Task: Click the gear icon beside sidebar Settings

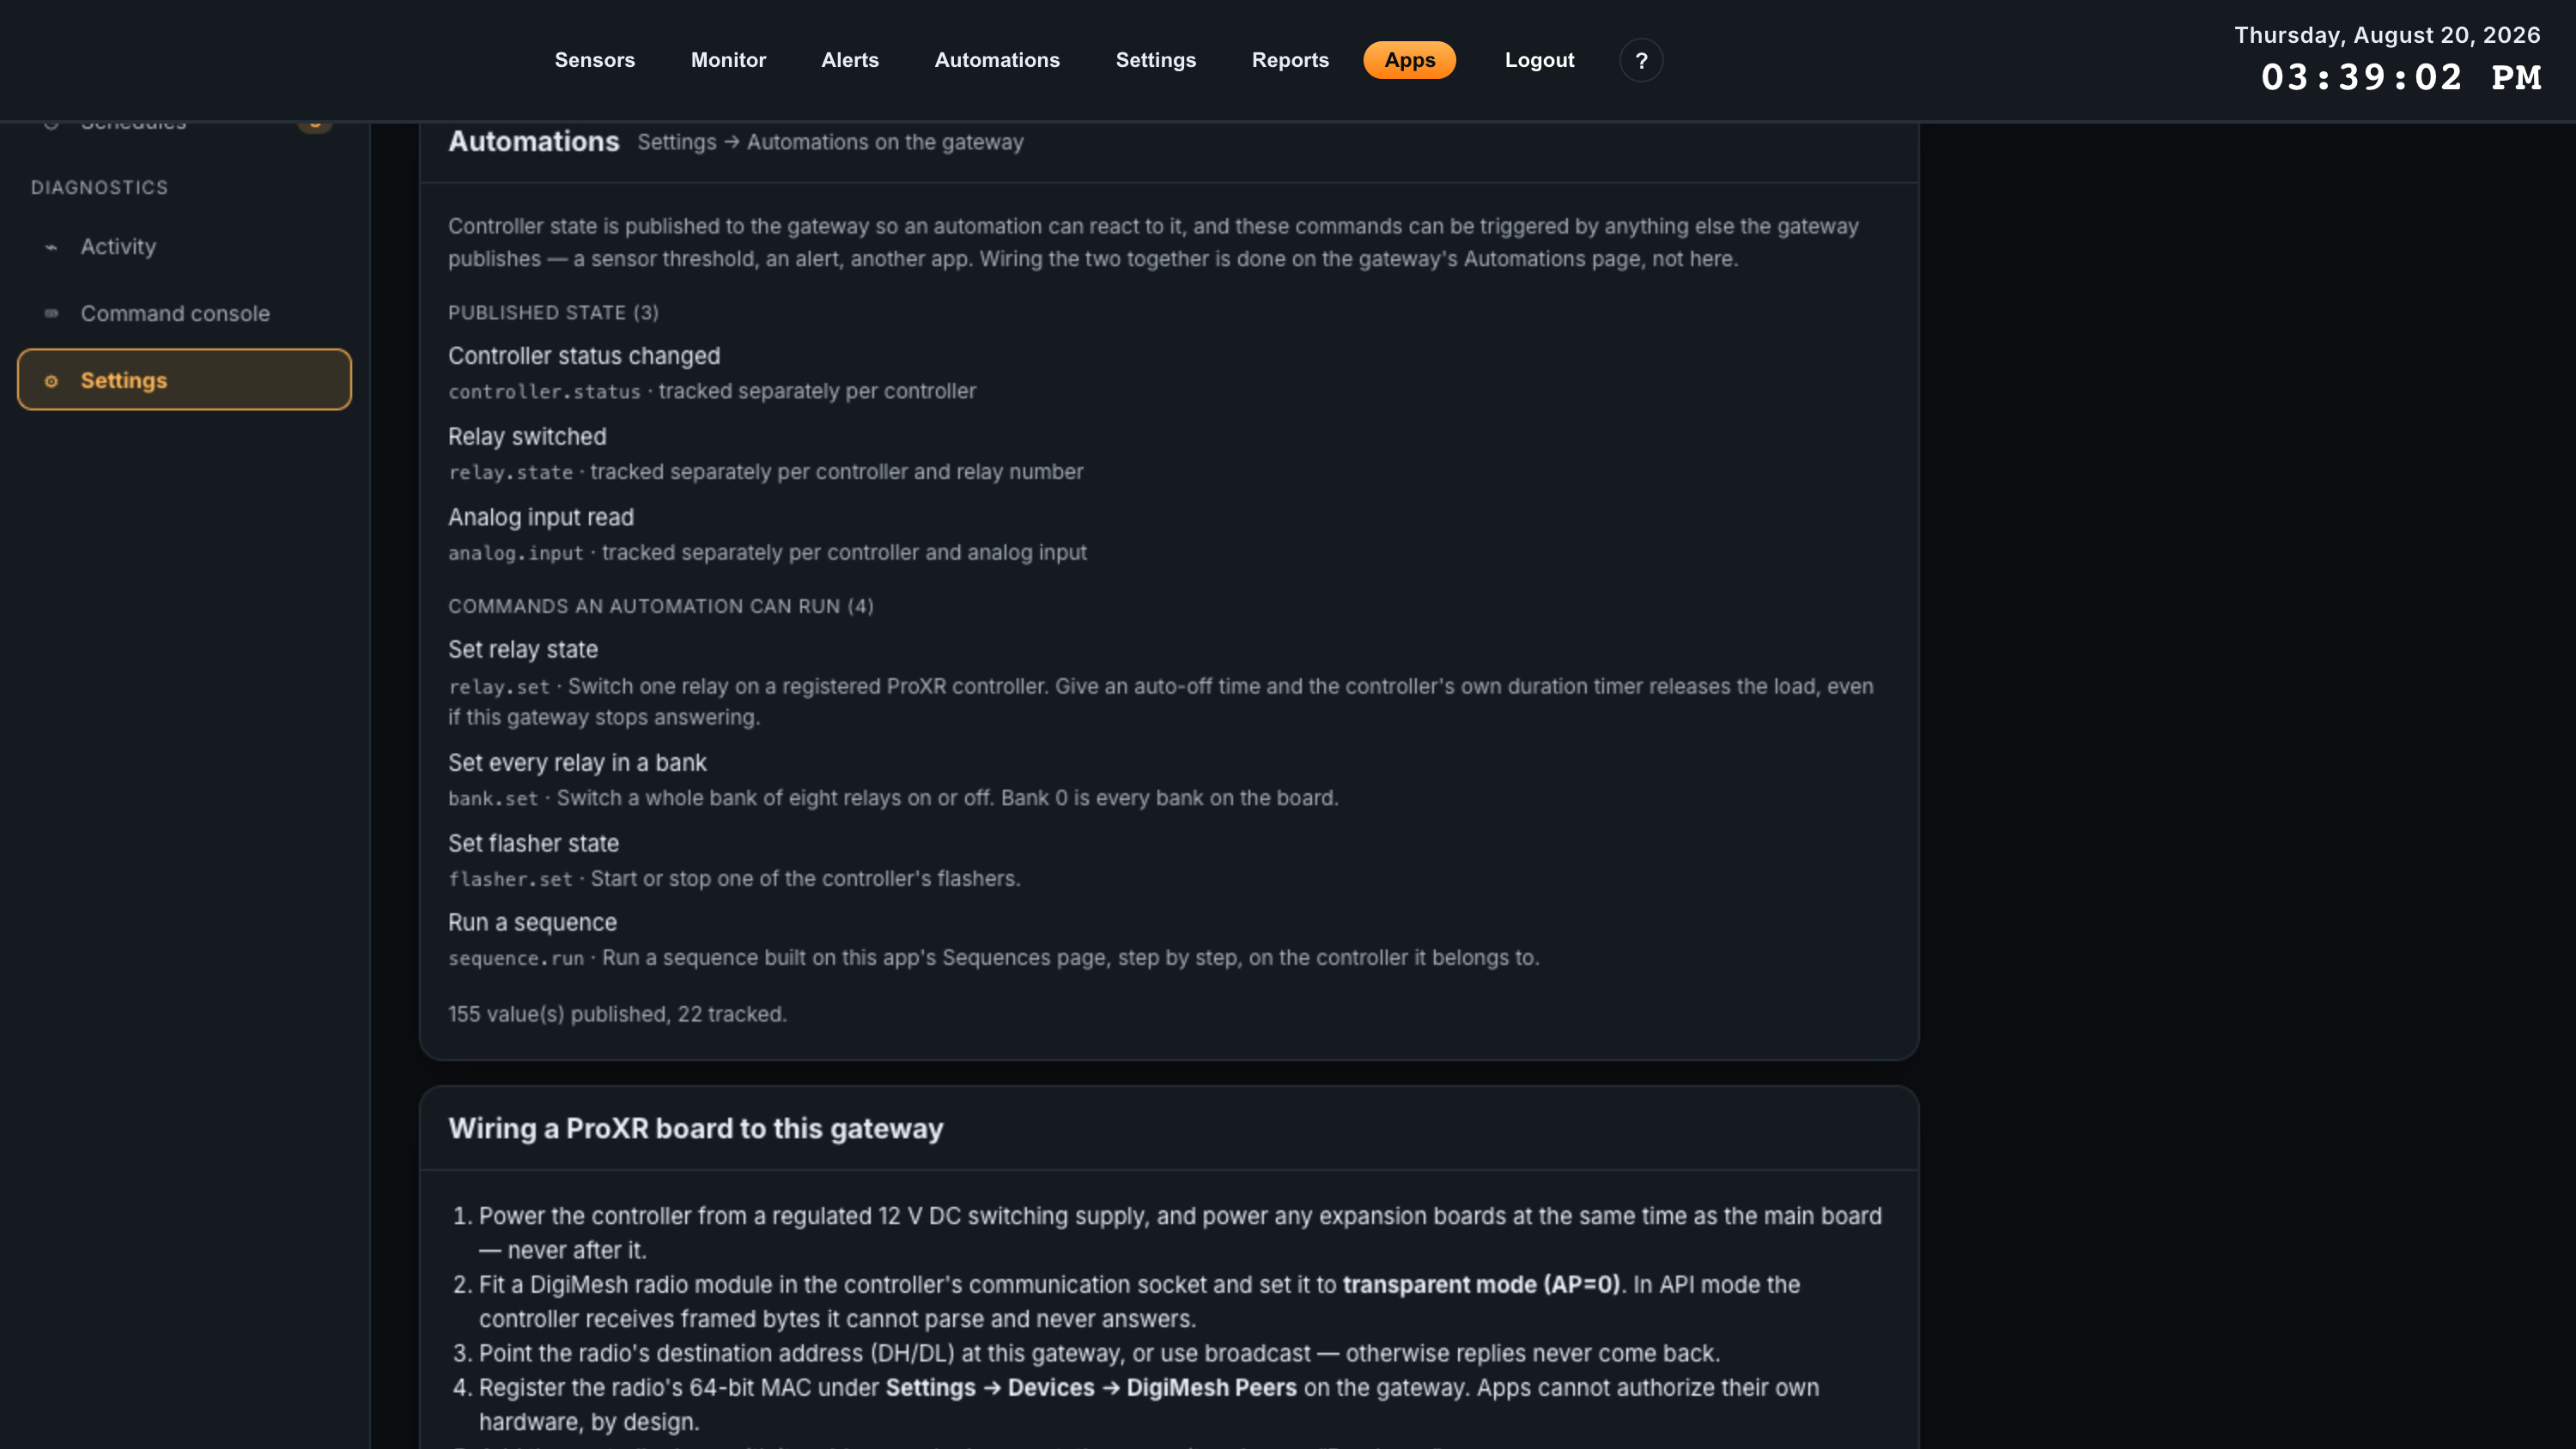Action: [x=51, y=381]
